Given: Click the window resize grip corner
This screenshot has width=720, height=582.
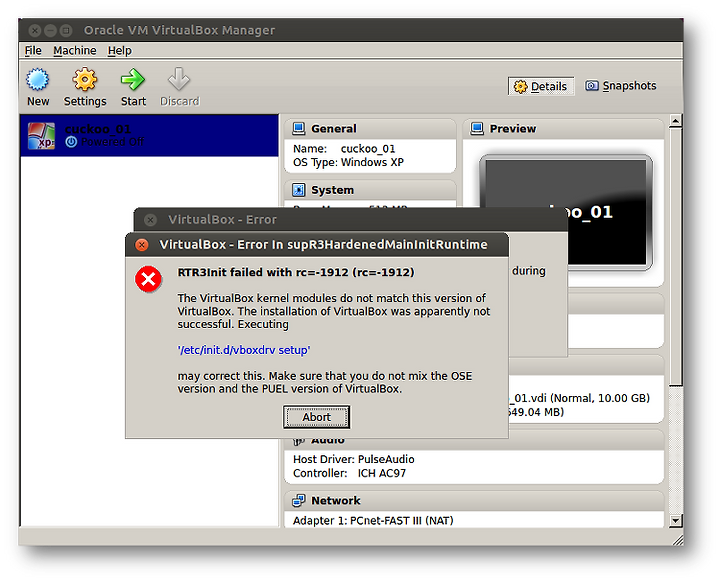Looking at the screenshot, I should point(677,540).
